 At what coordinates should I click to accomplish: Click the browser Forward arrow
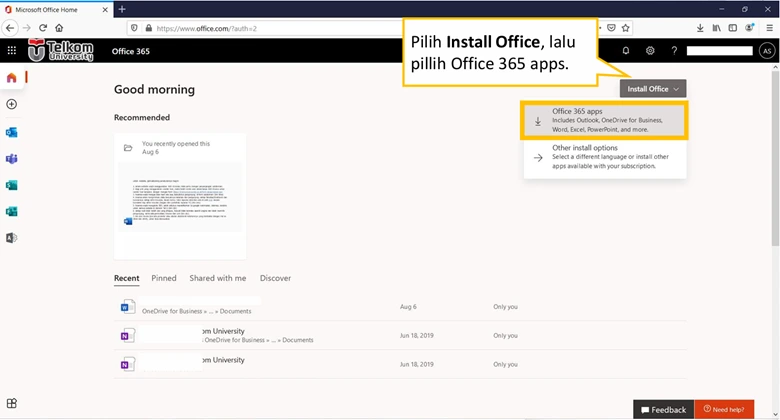[27, 28]
